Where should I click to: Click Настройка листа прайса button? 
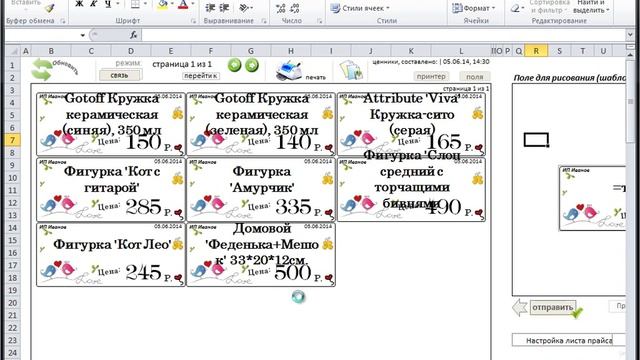point(569,340)
